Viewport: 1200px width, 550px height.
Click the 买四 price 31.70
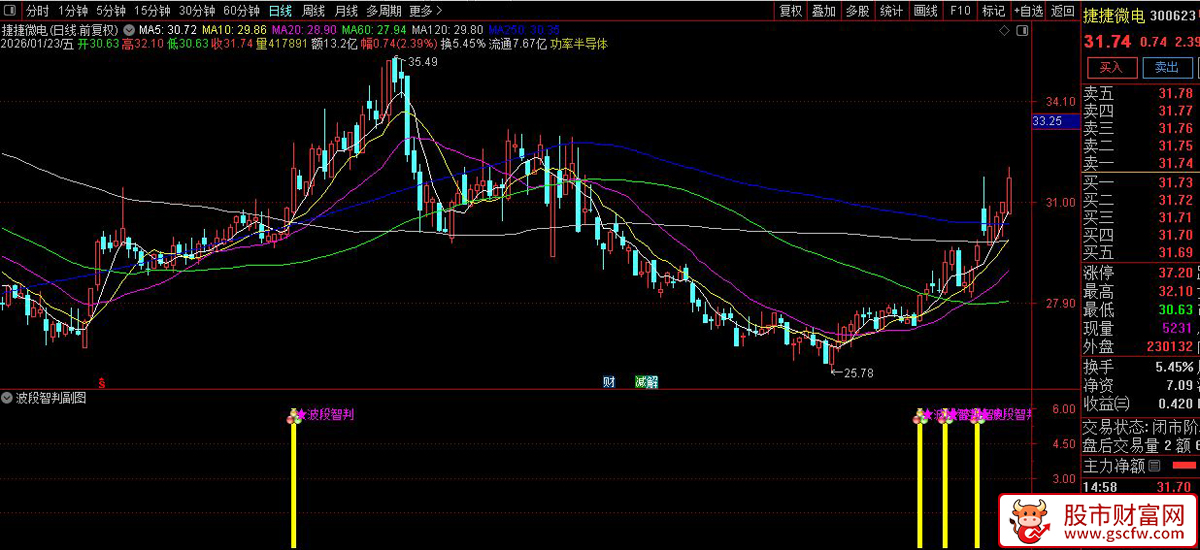point(1175,235)
